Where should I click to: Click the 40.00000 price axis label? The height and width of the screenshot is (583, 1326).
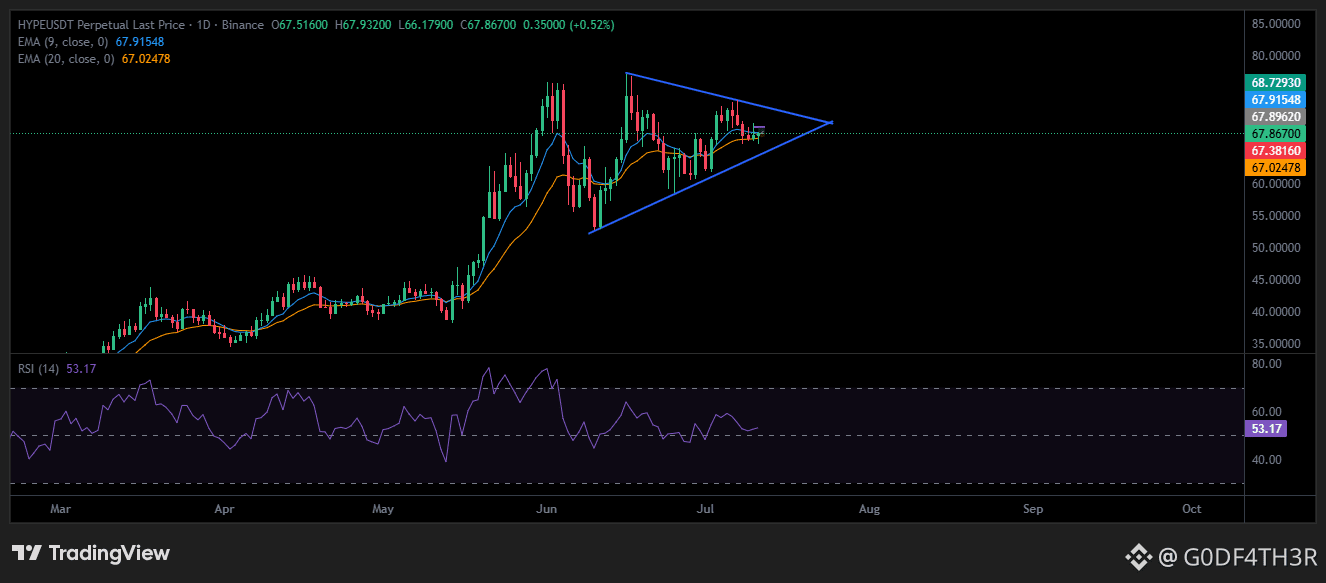1274,312
